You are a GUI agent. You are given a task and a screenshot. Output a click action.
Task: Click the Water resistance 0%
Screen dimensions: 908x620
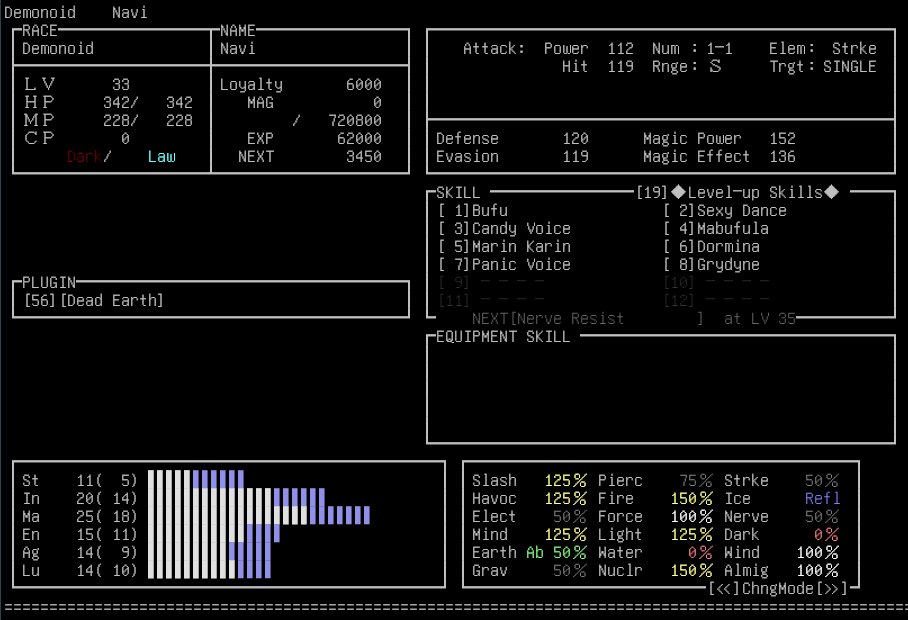[700, 552]
